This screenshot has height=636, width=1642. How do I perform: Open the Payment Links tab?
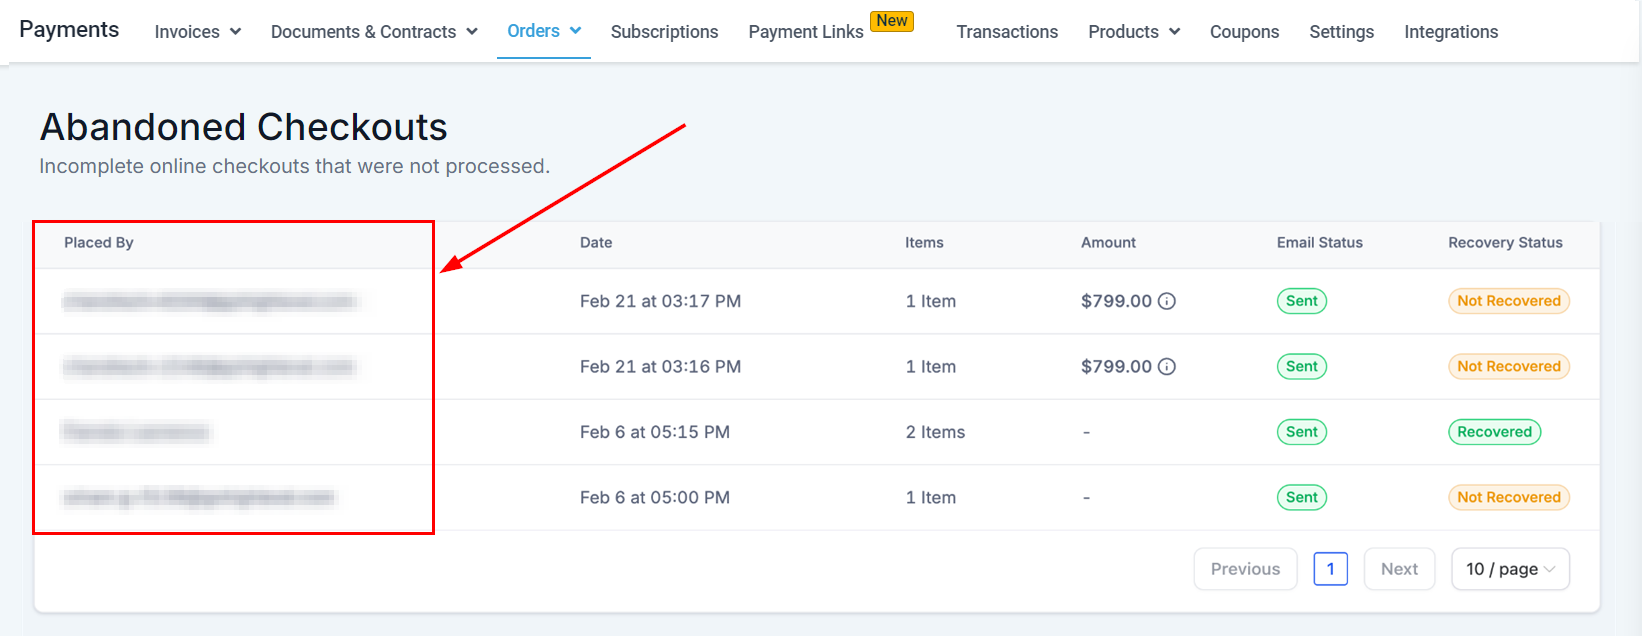[805, 32]
